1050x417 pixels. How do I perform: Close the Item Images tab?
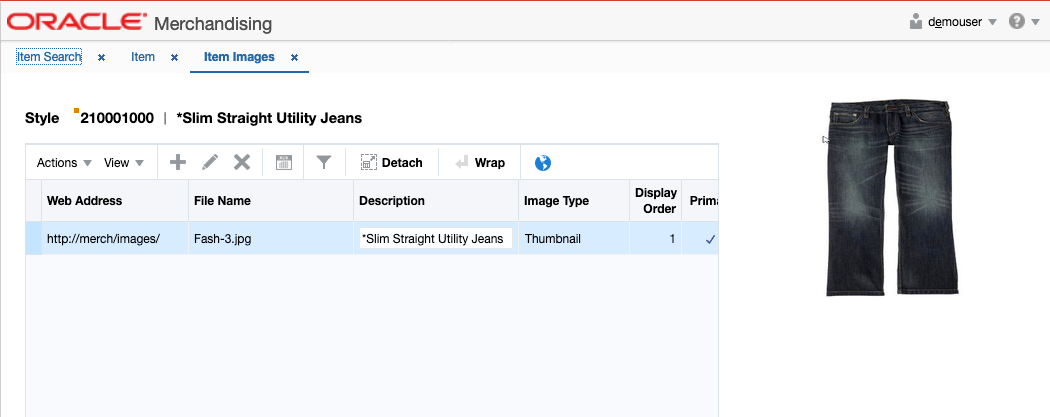(294, 58)
